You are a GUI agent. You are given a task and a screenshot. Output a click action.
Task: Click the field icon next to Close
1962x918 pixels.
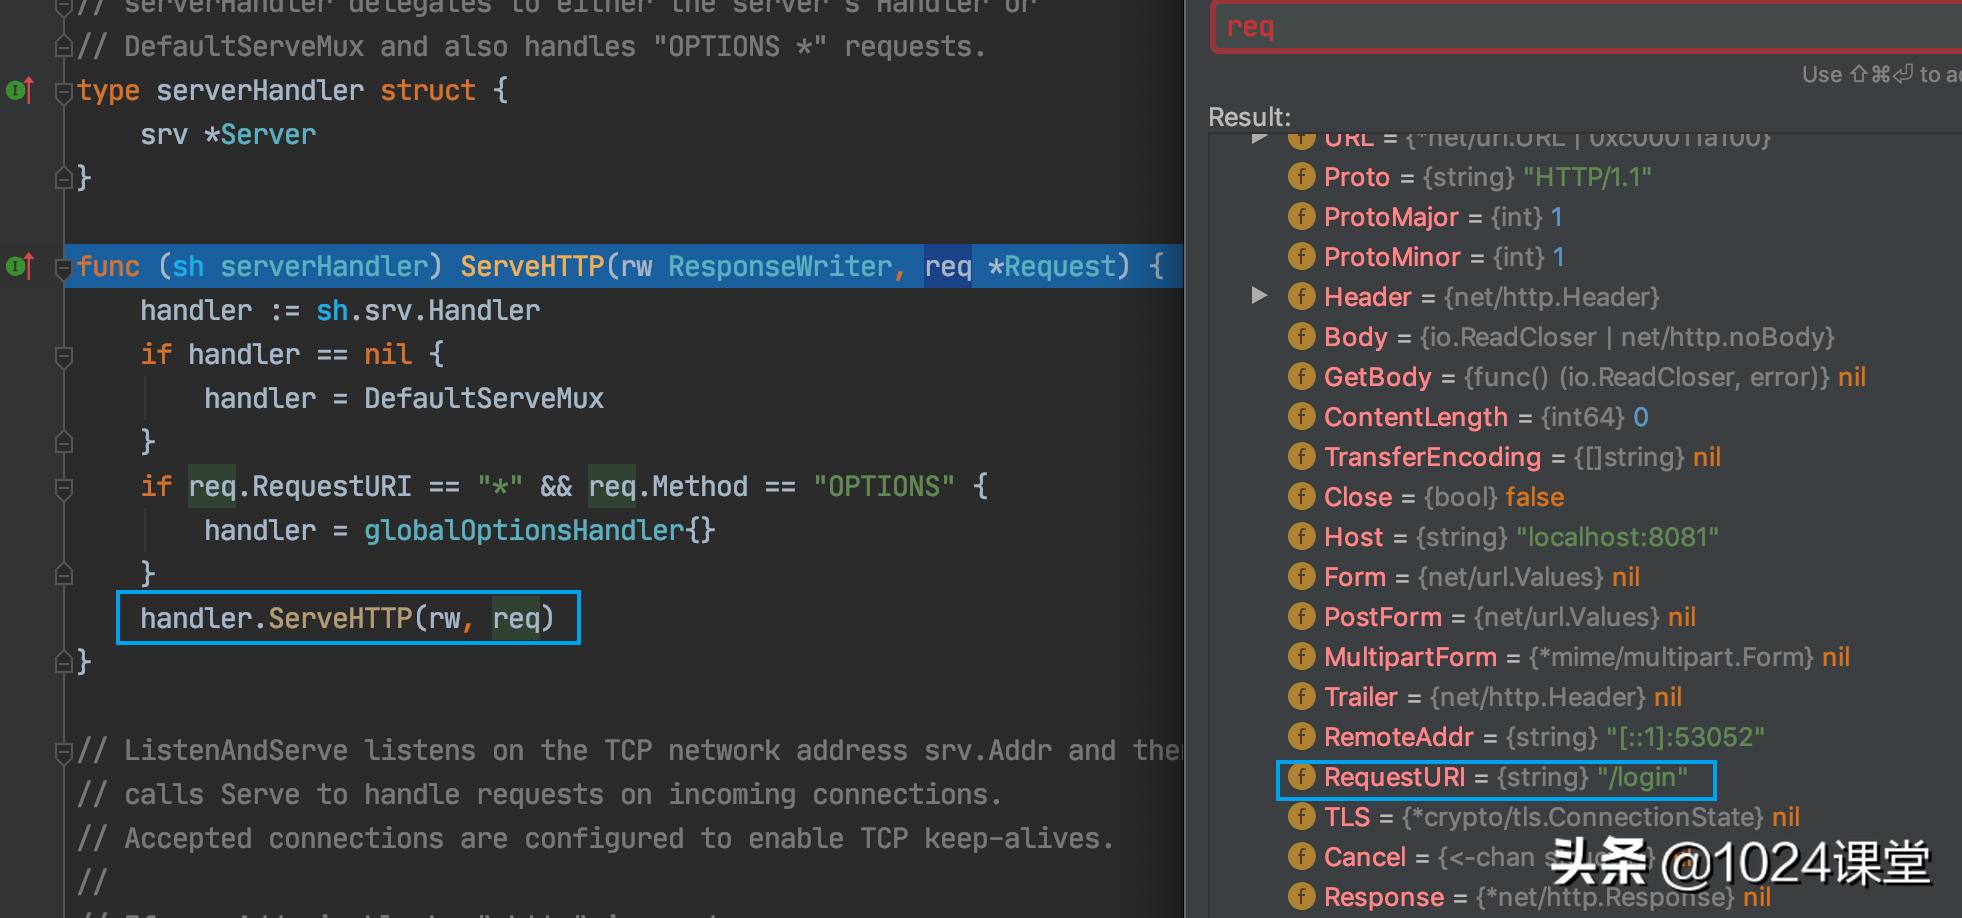click(x=1301, y=497)
